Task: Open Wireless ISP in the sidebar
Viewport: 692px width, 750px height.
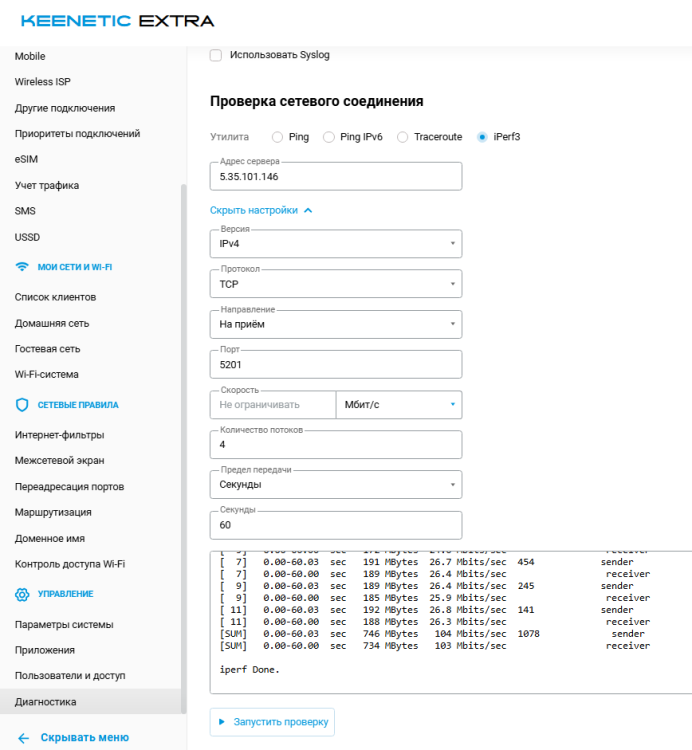Action: (43, 82)
